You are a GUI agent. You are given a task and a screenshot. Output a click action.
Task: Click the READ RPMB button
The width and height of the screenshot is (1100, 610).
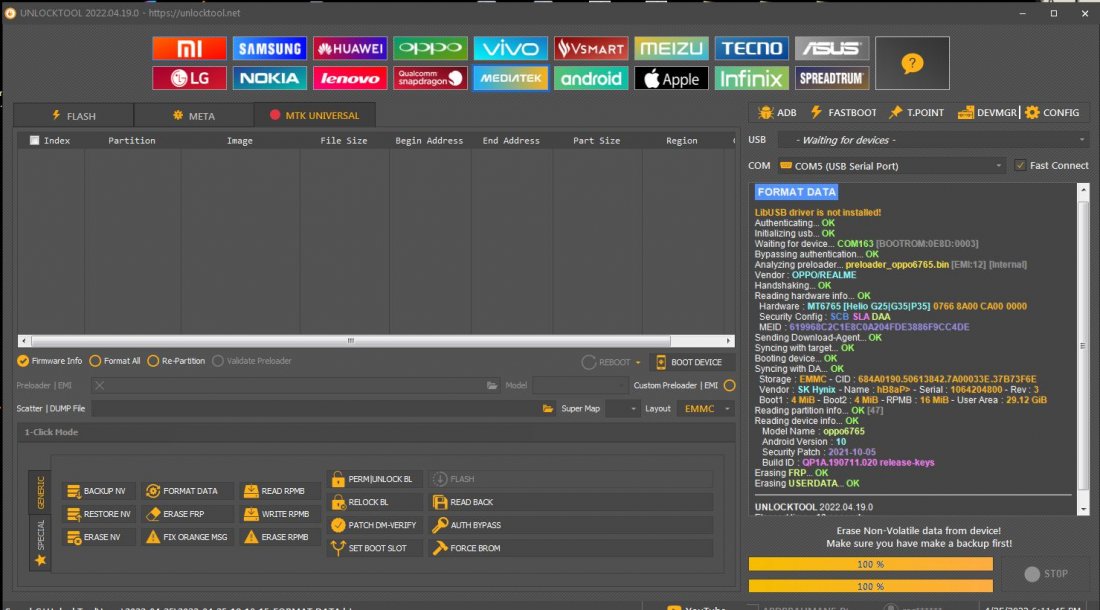point(279,491)
